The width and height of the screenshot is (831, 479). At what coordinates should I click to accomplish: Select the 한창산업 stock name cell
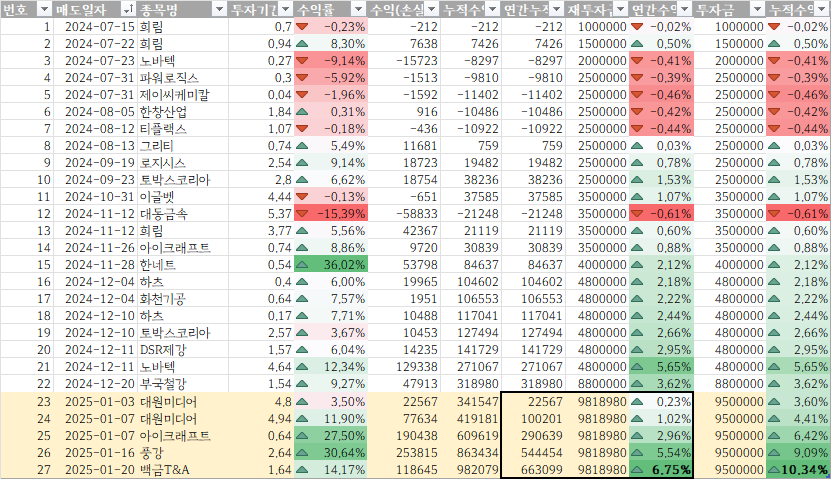183,112
